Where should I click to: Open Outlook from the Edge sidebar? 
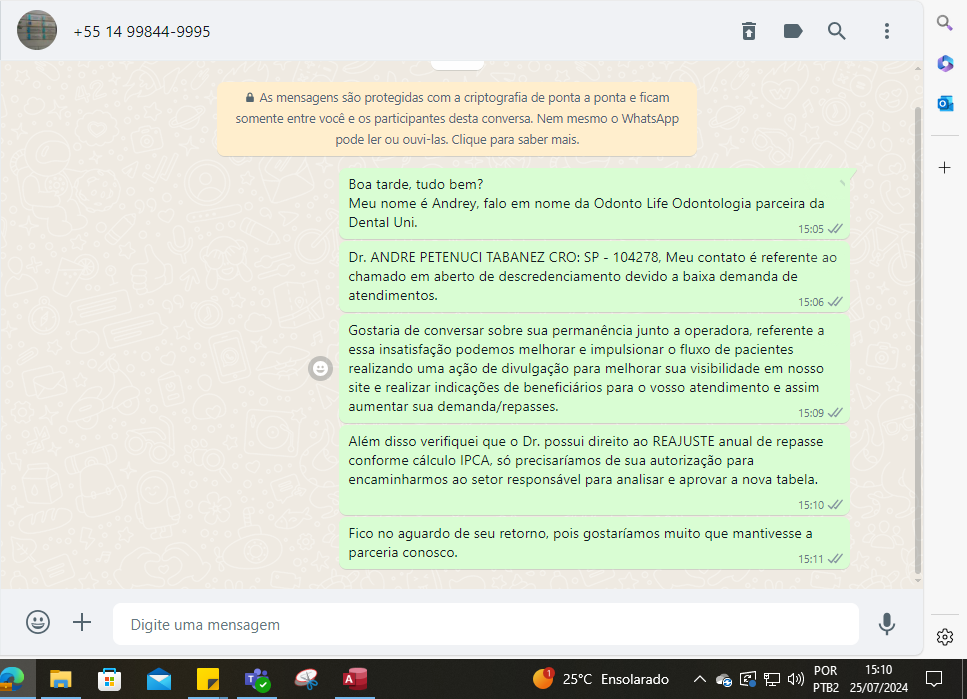pyautogui.click(x=945, y=103)
